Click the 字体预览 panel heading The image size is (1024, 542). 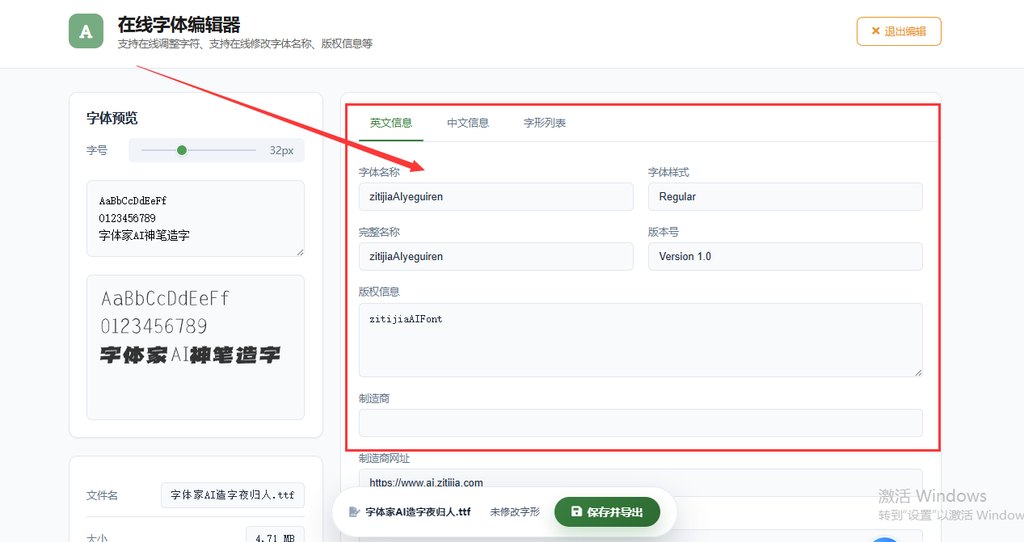[x=112, y=118]
